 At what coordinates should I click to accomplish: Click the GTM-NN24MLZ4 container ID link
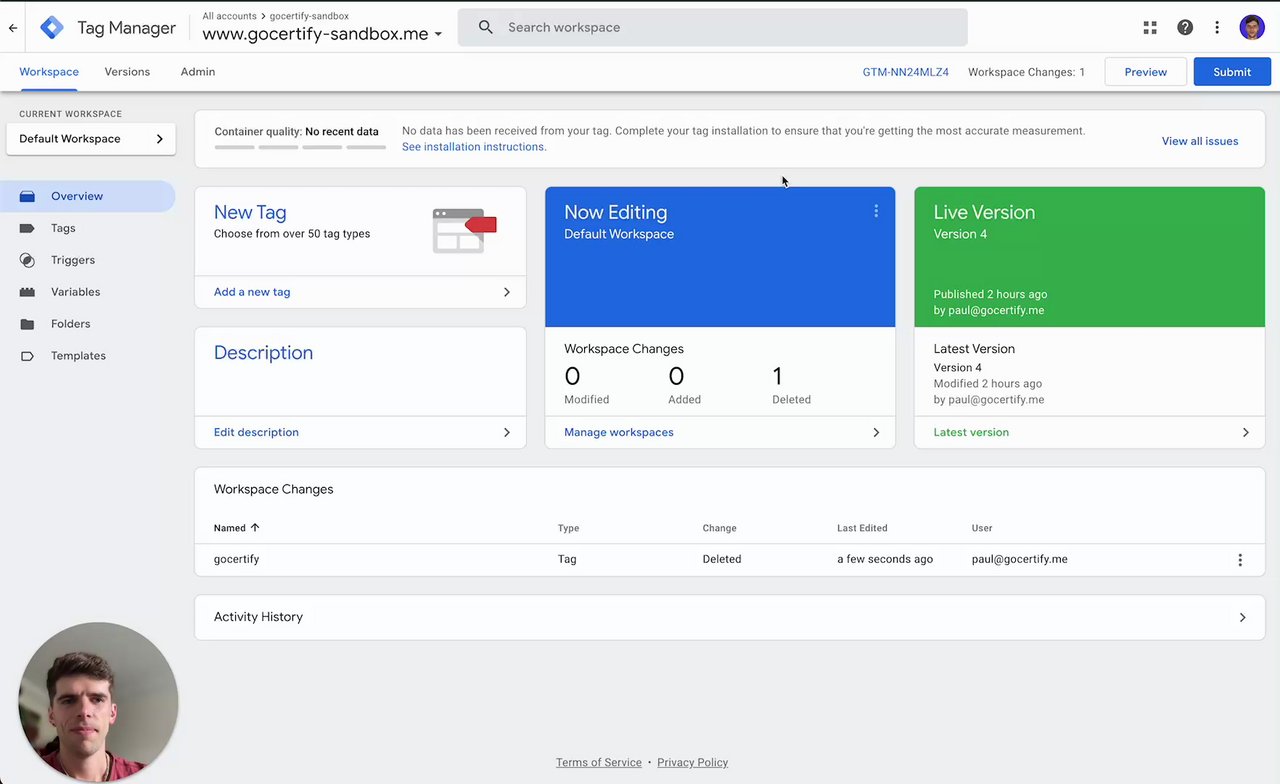906,72
